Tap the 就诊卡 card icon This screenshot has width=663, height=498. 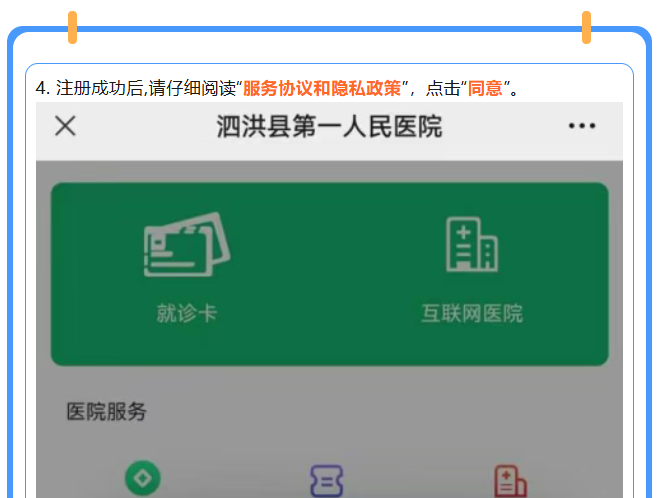coord(187,244)
